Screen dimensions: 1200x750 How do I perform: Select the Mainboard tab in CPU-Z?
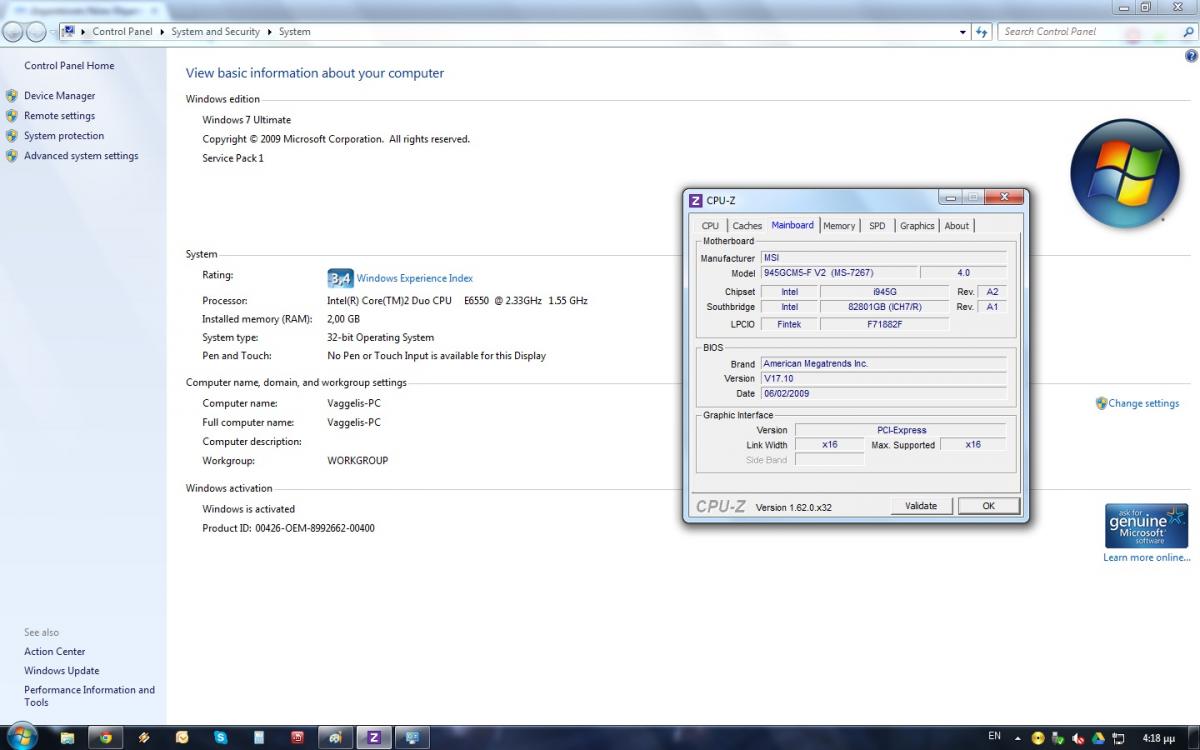pyautogui.click(x=793, y=225)
